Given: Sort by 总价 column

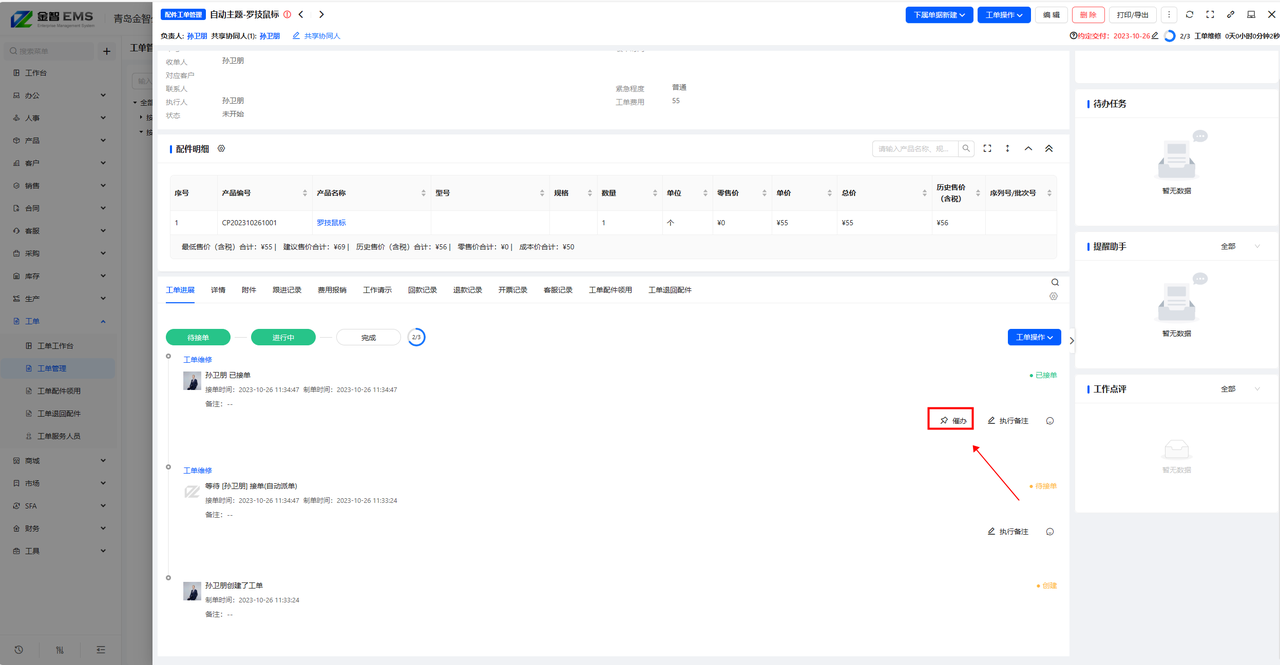Looking at the screenshot, I should click(x=925, y=193).
